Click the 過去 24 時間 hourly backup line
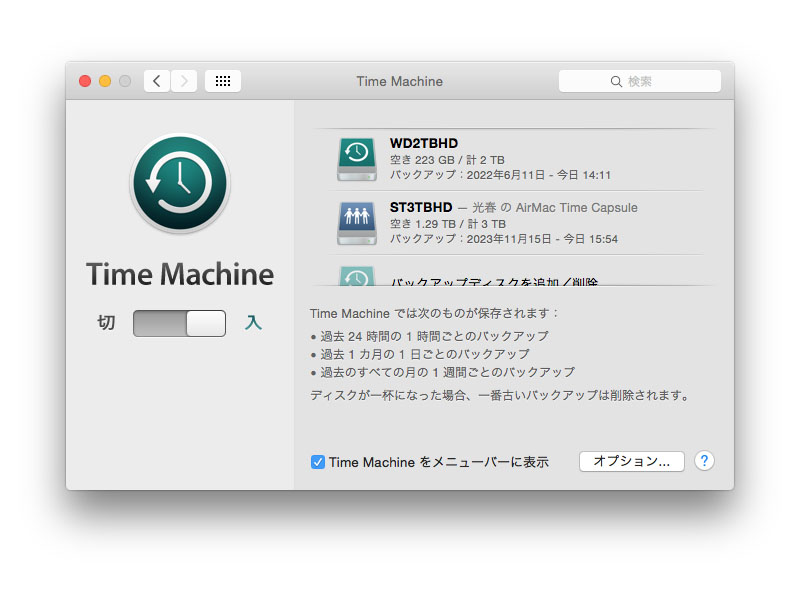Screen dimensions: 800x600 point(434,336)
